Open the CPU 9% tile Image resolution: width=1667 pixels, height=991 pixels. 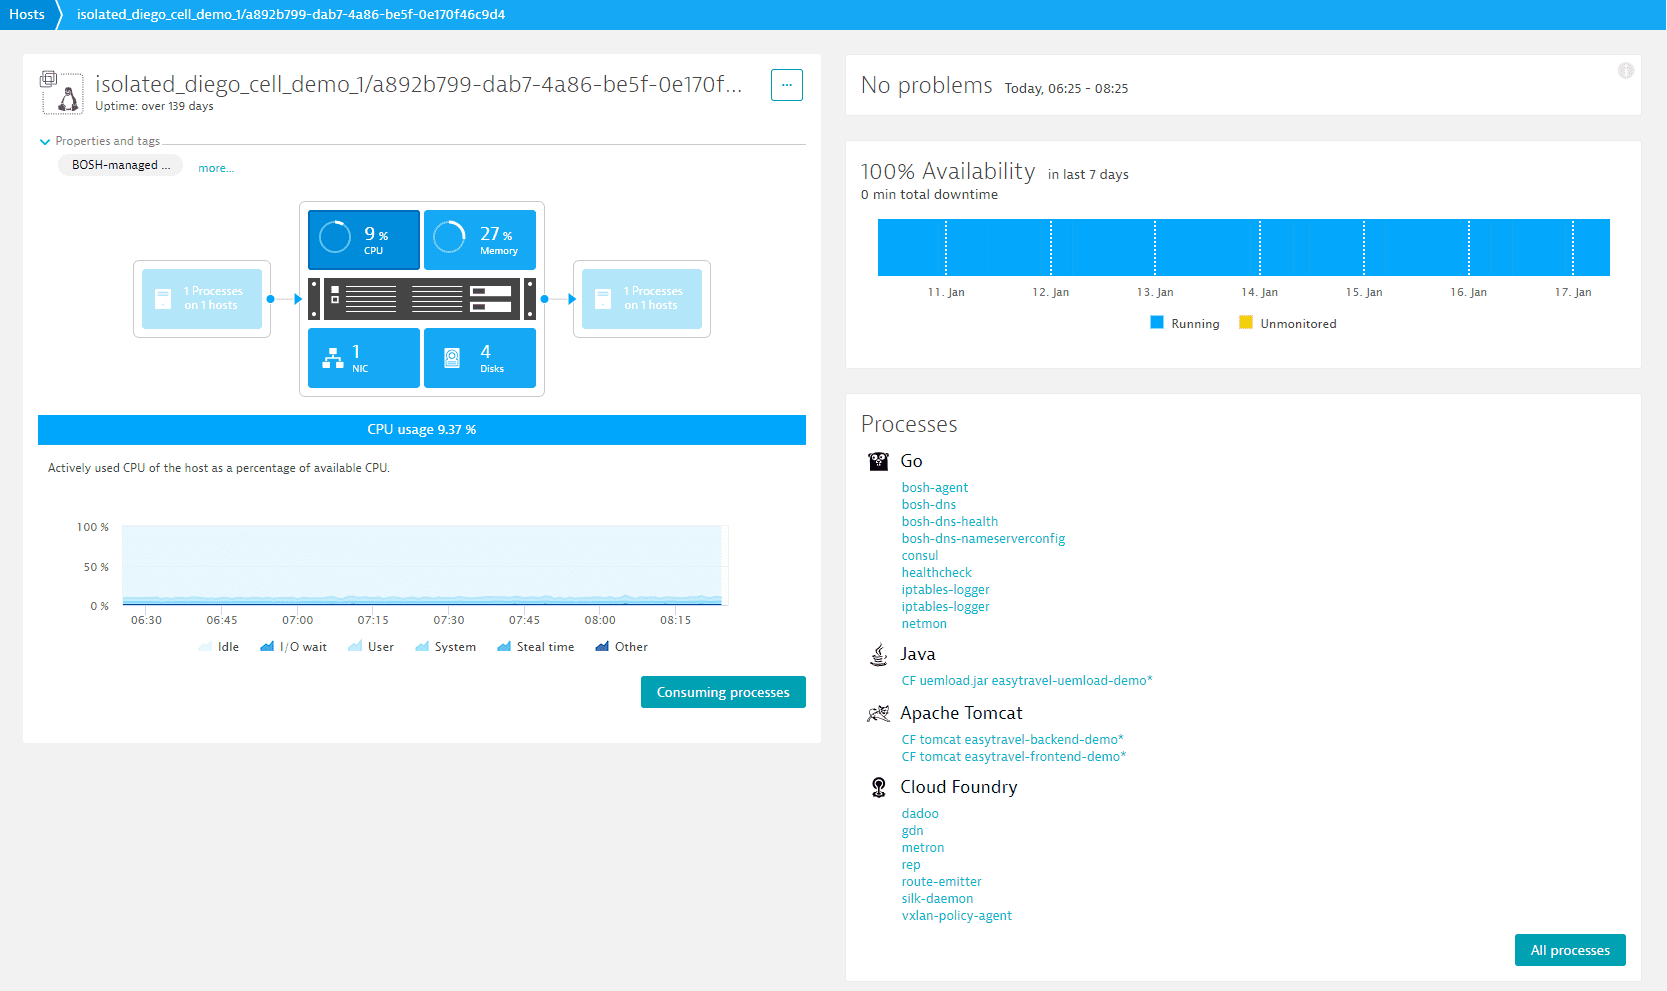(364, 240)
